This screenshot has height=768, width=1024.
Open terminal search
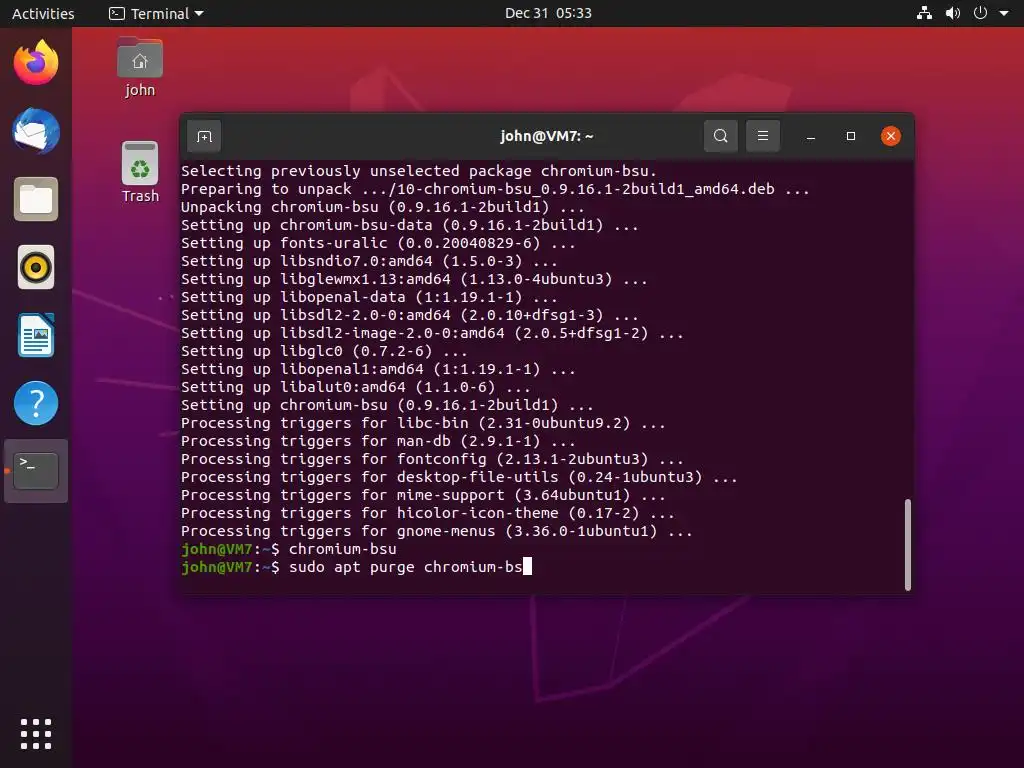click(720, 136)
